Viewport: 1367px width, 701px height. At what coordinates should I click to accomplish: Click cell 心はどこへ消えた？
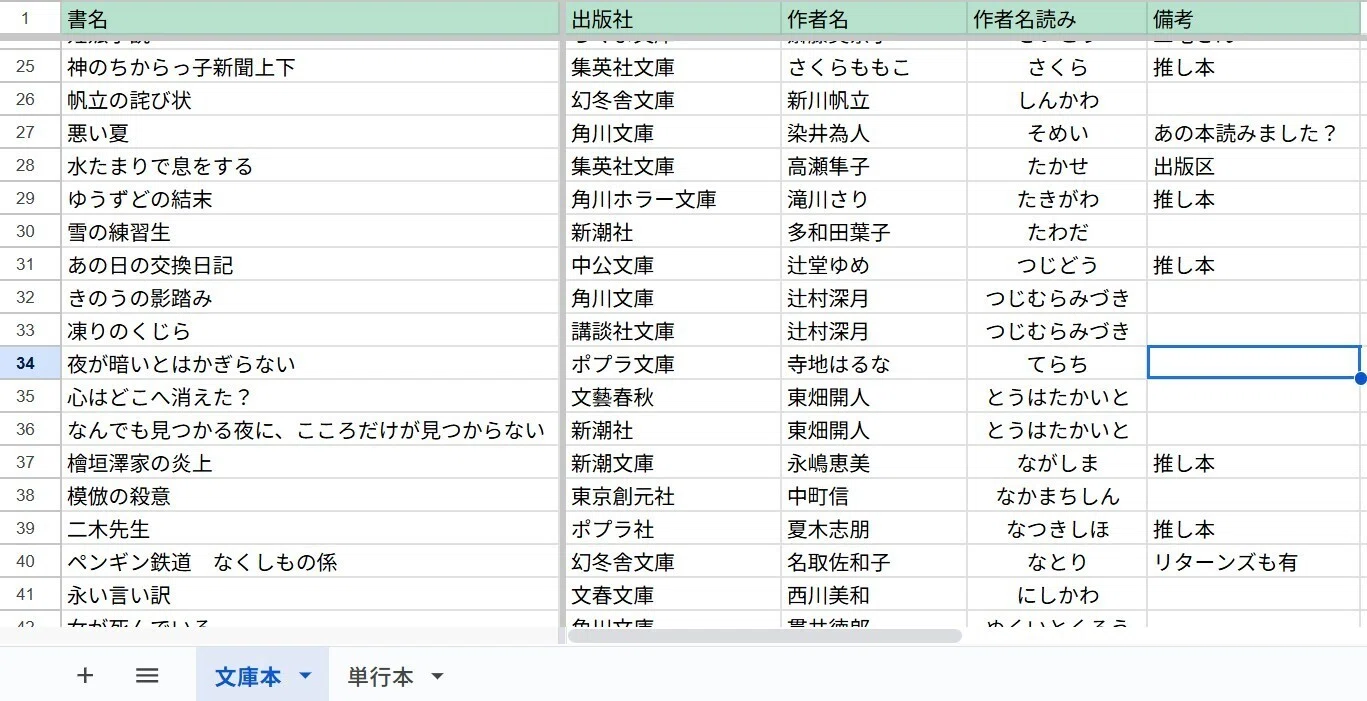(310, 397)
